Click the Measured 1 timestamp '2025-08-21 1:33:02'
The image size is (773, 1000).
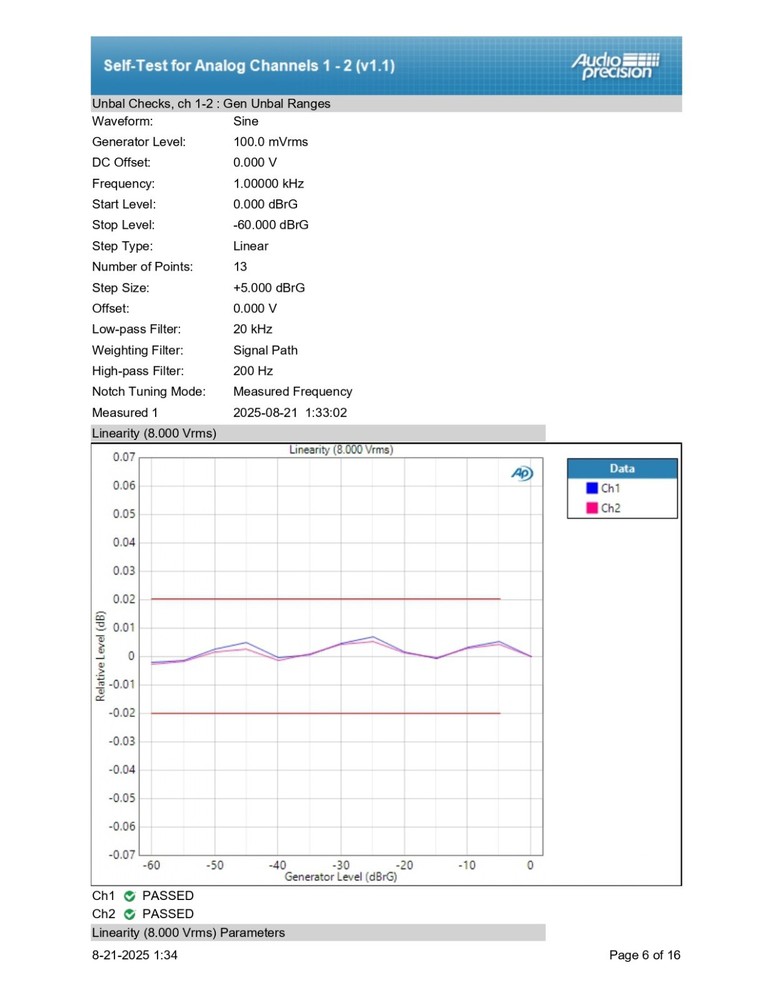(x=290, y=413)
